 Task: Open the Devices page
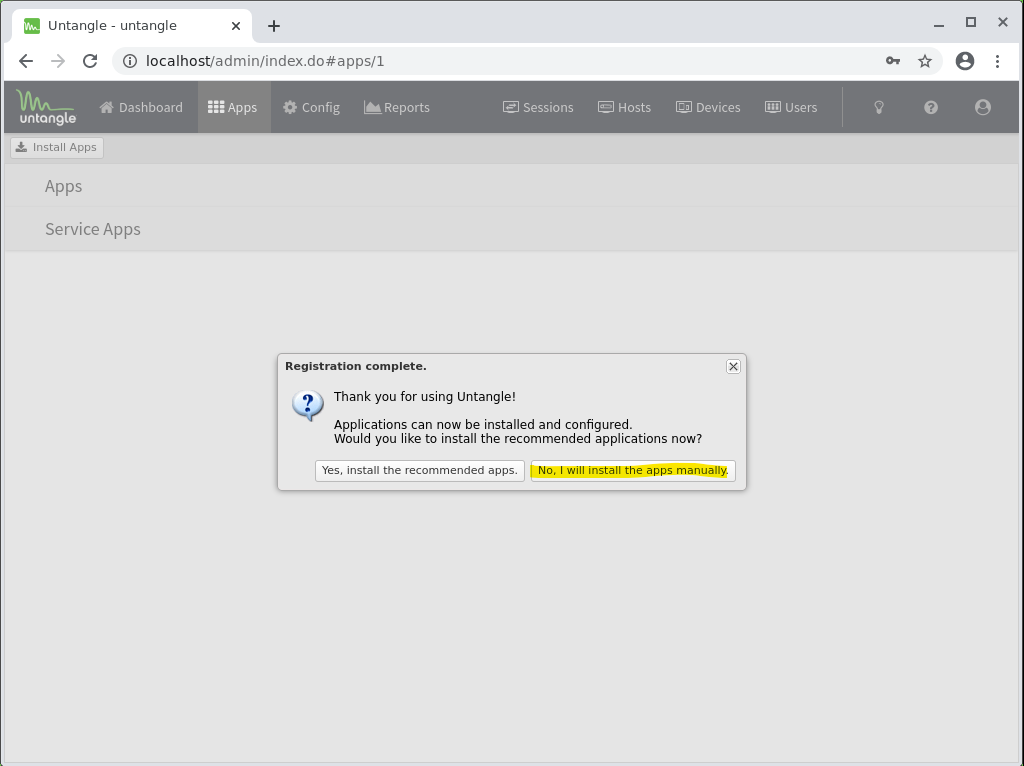(x=708, y=107)
